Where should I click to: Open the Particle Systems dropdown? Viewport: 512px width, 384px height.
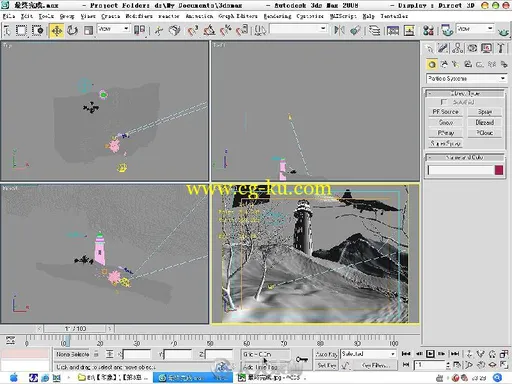466,79
